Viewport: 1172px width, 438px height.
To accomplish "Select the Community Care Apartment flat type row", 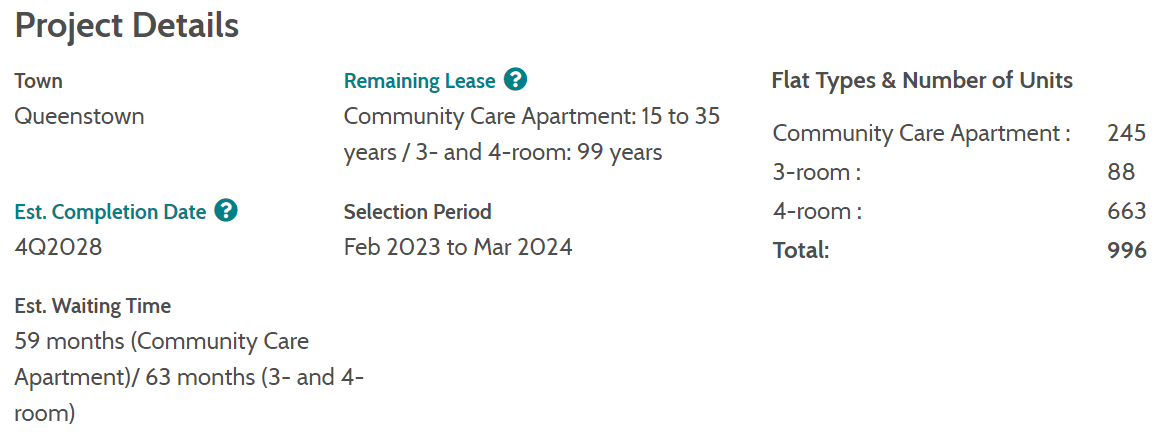I will [x=921, y=133].
